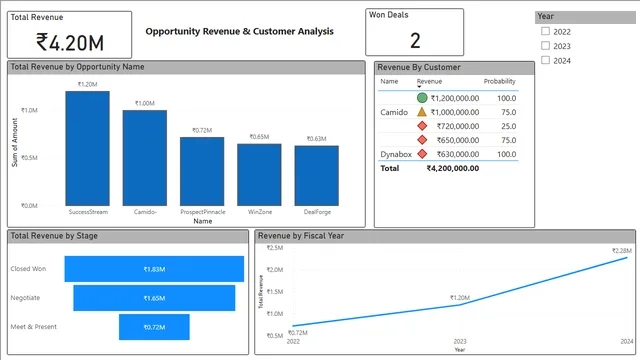640x360 pixels.
Task: Click the Total Revenue by Stage title
Action: 54,236
